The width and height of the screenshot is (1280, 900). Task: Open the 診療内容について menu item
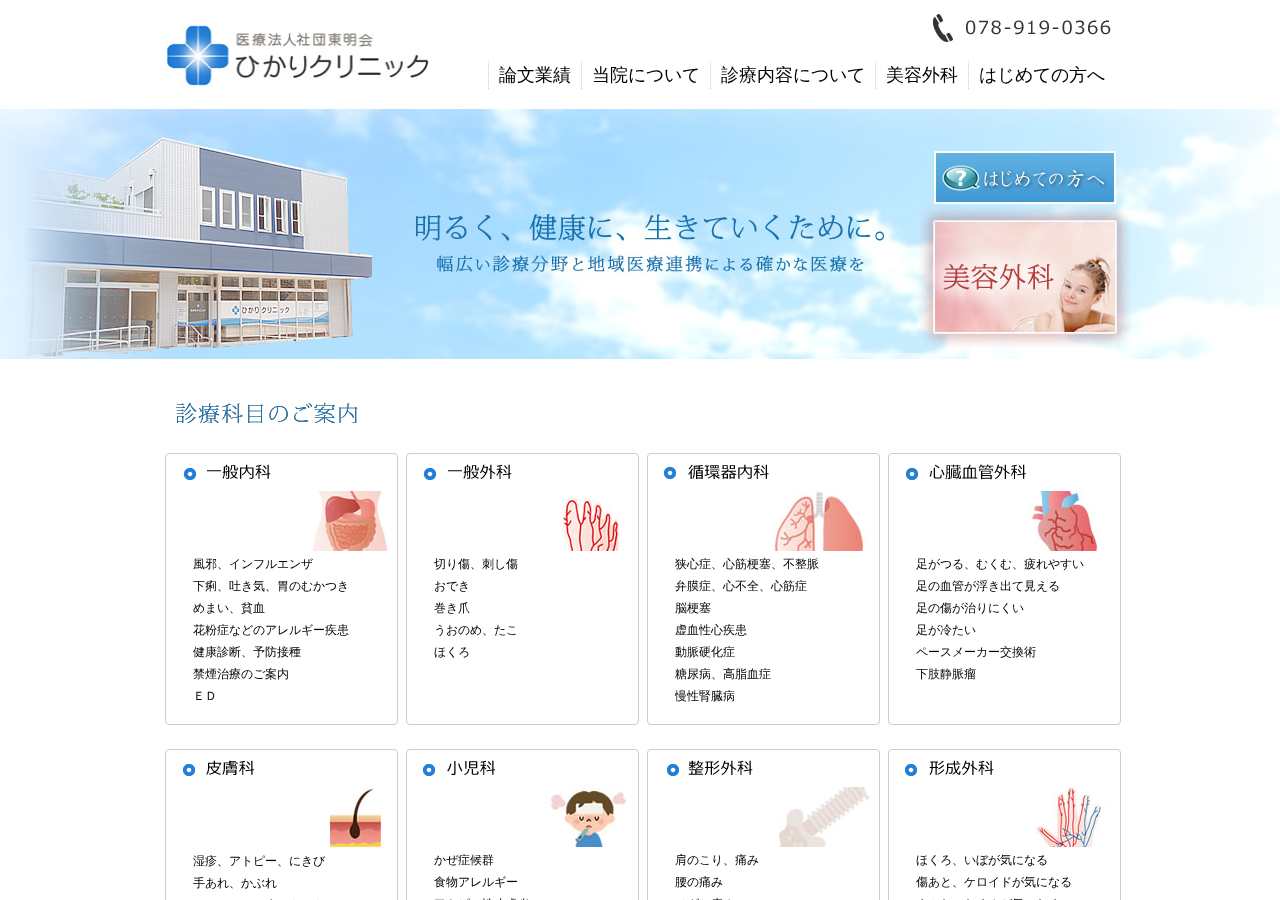click(x=793, y=75)
